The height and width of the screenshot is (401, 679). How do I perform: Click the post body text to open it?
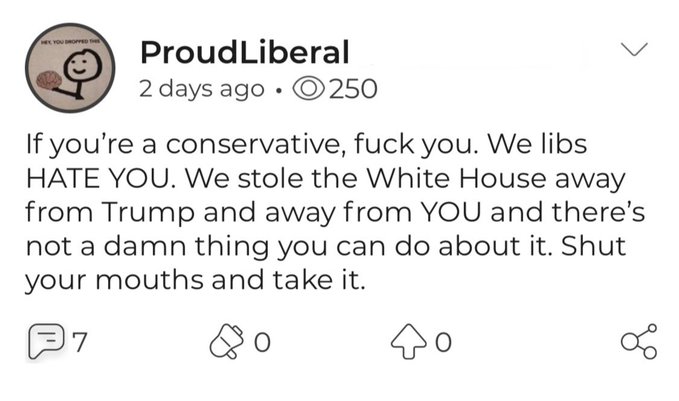(335, 212)
